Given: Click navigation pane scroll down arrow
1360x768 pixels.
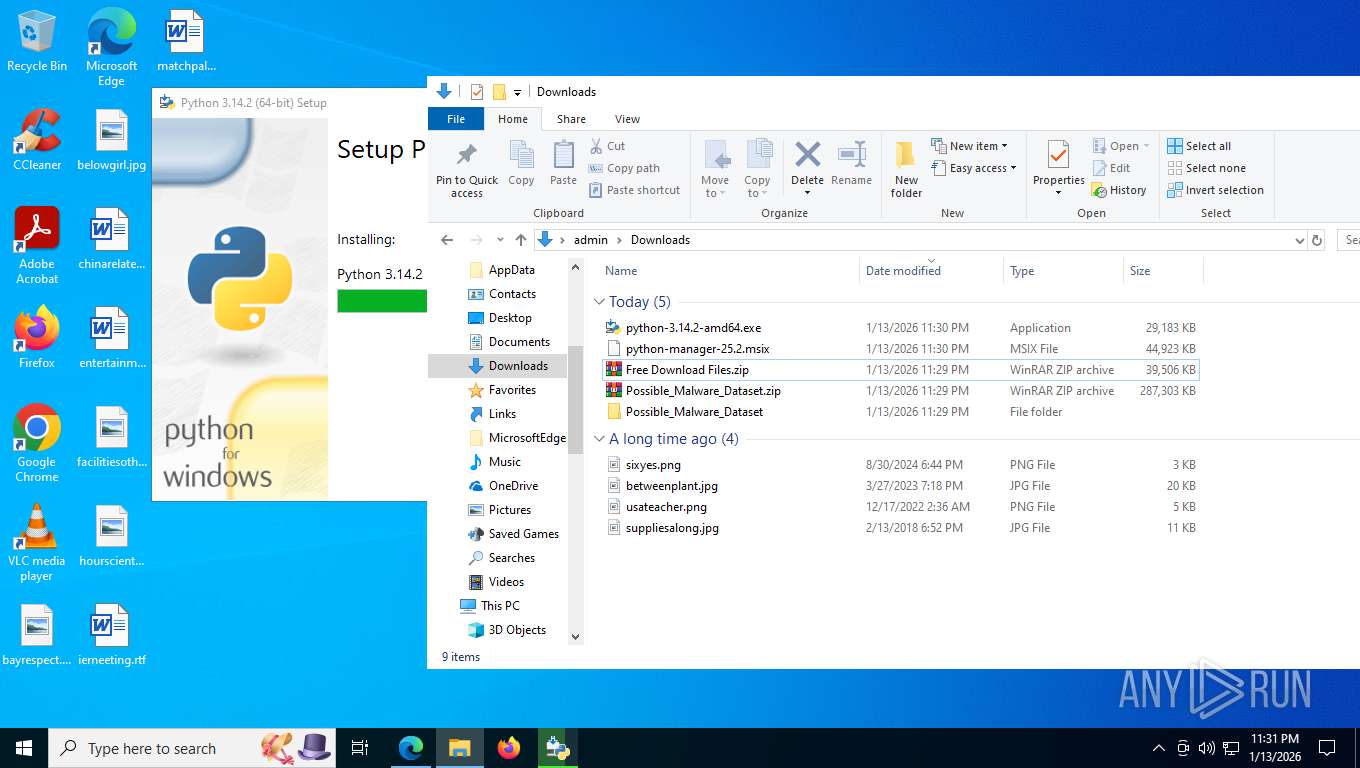Looking at the screenshot, I should click(575, 636).
